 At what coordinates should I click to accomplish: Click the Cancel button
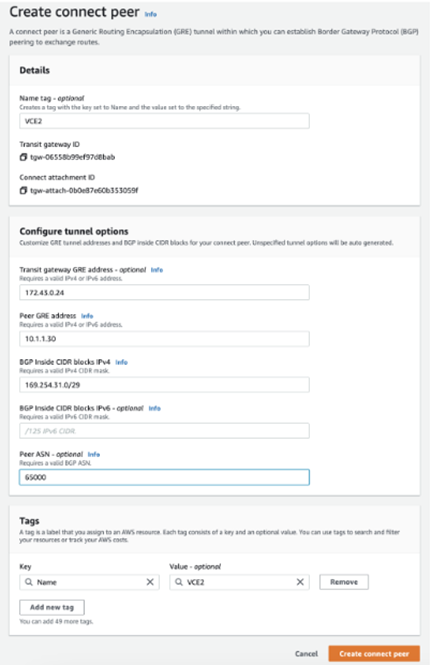306,654
